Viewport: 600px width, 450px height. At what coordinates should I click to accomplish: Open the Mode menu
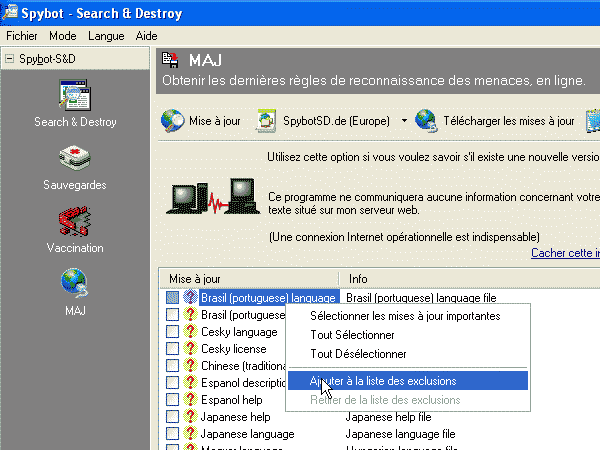tap(63, 36)
